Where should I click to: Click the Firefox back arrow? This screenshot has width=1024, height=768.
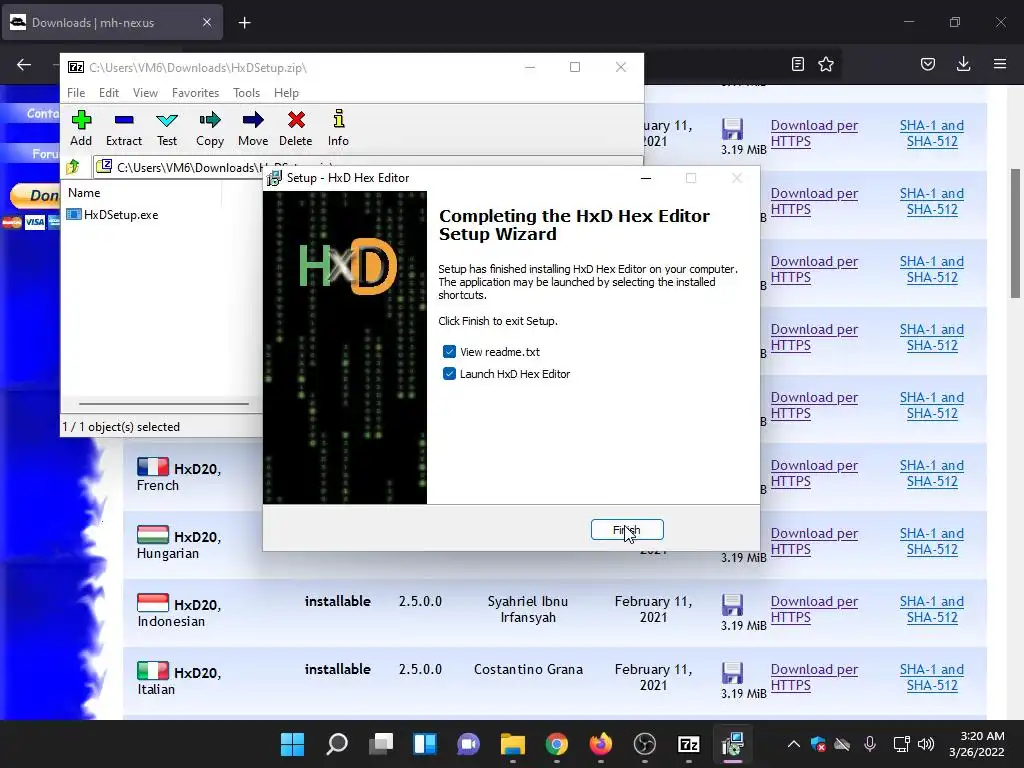click(x=24, y=64)
